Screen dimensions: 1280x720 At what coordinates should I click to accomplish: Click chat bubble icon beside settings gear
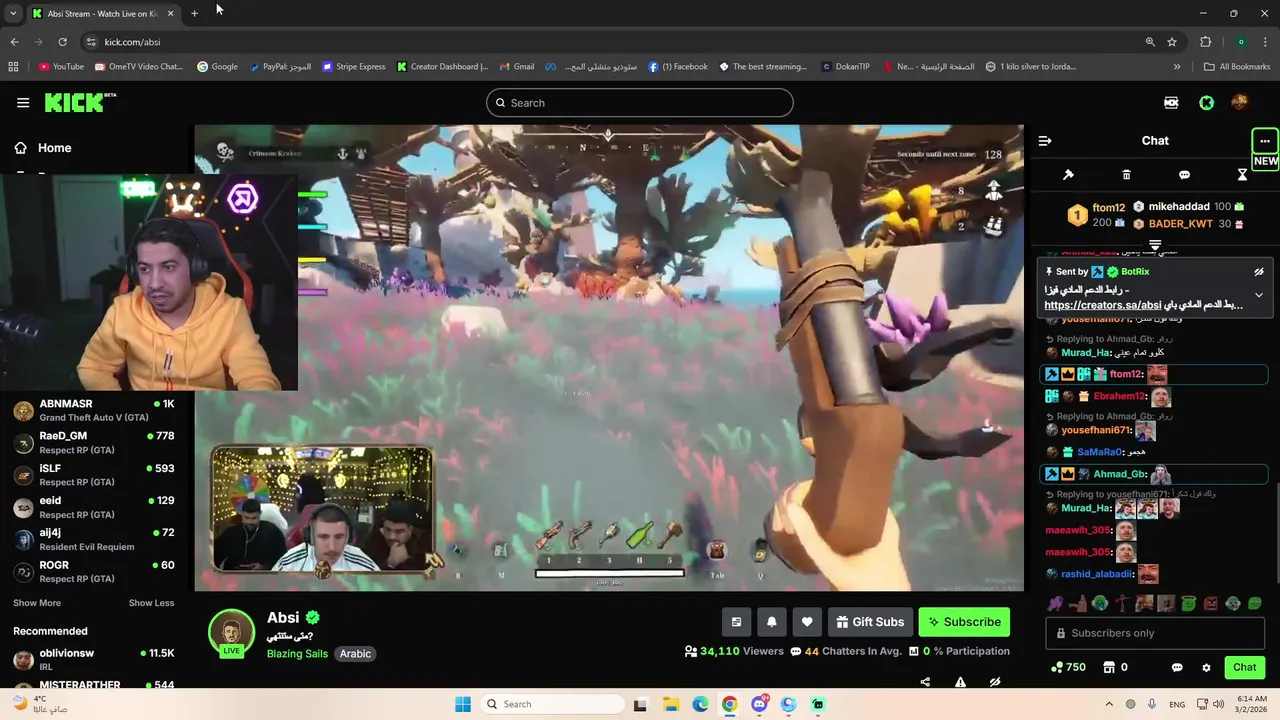1177,668
